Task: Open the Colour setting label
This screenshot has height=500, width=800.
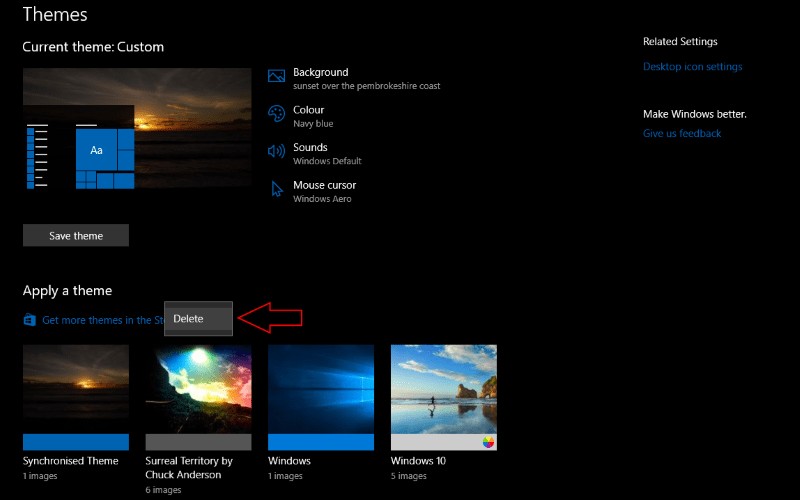Action: (x=308, y=110)
